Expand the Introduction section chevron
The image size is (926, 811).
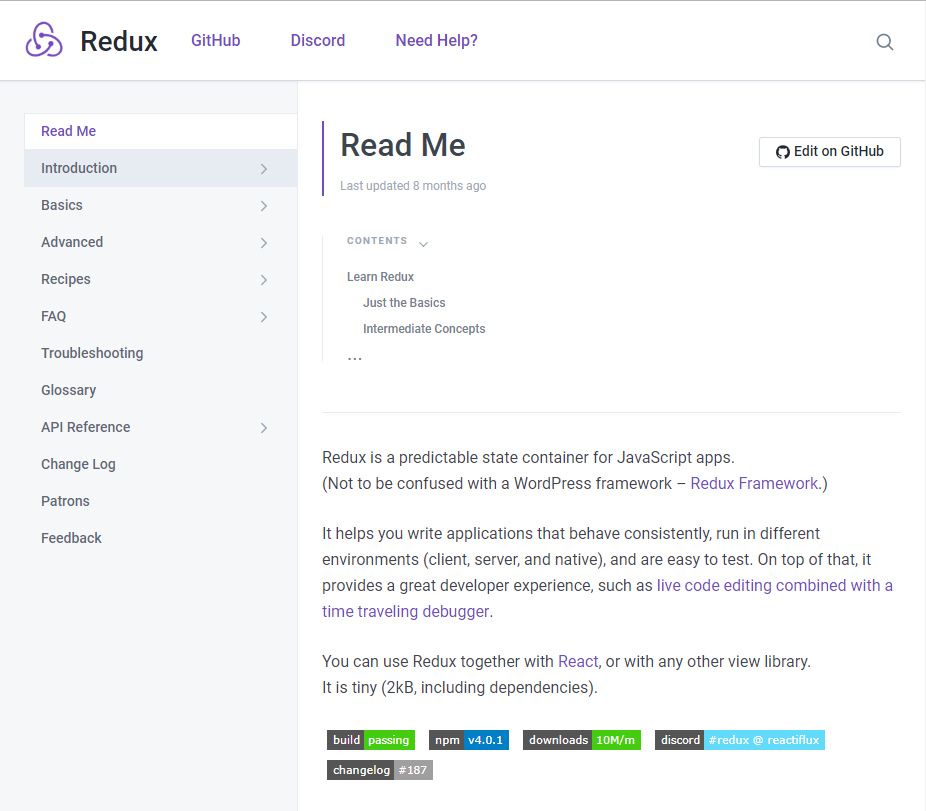tap(263, 169)
